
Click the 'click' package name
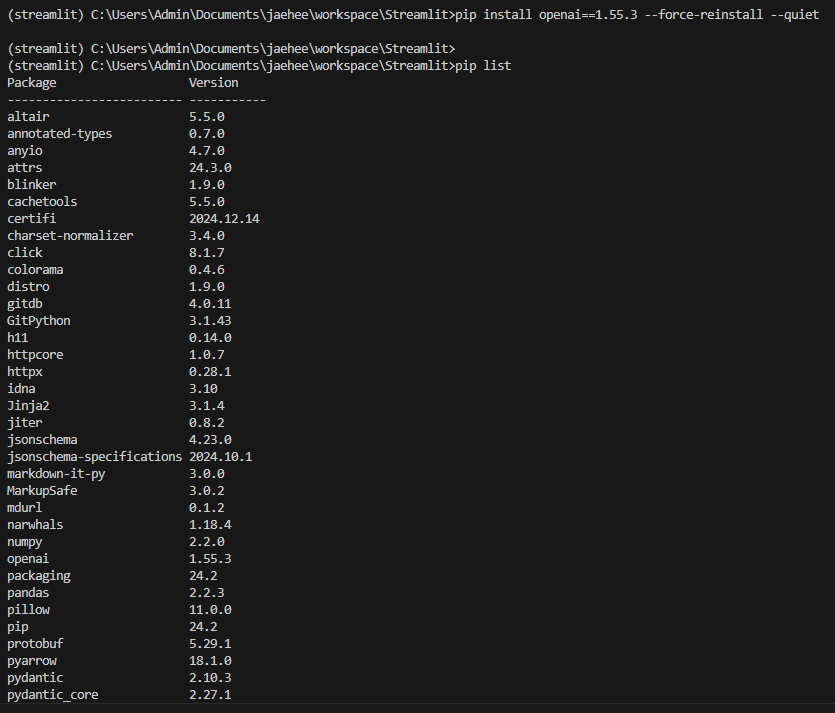[24, 253]
